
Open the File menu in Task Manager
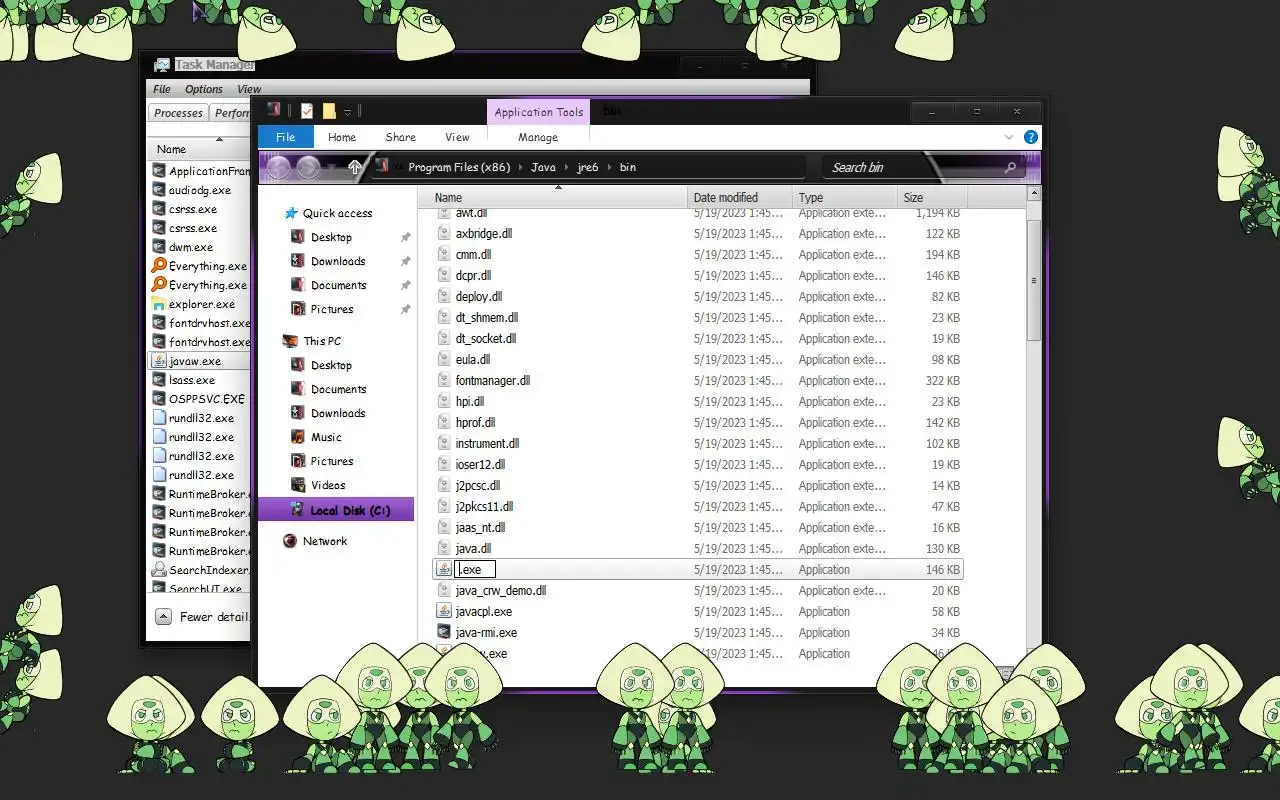(162, 89)
